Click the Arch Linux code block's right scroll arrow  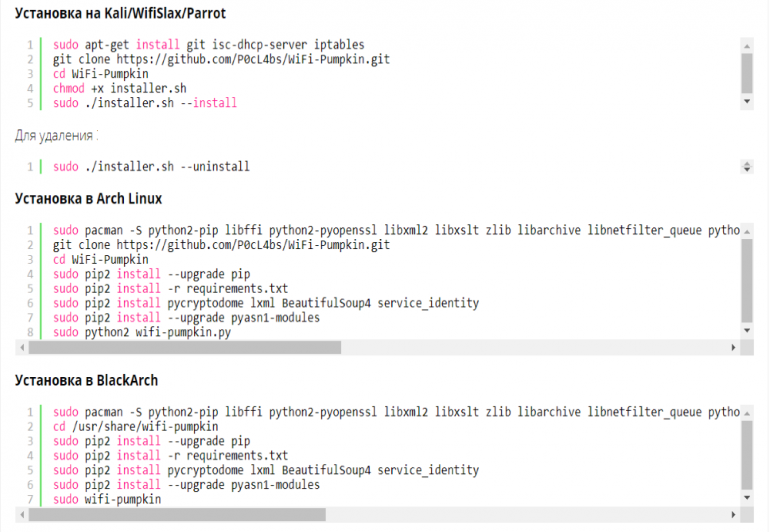click(x=733, y=347)
